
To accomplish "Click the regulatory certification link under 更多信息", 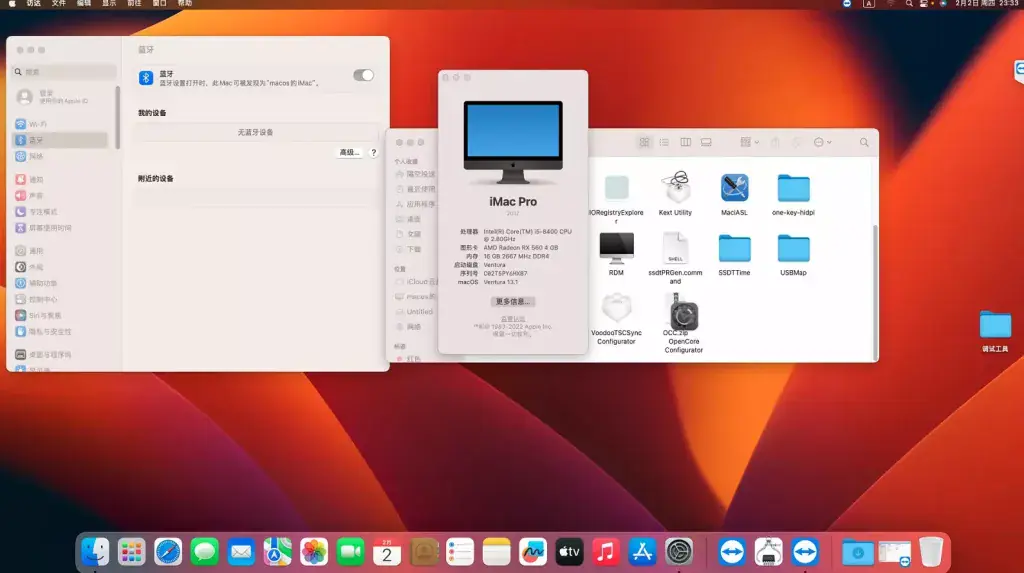I will [513, 319].
